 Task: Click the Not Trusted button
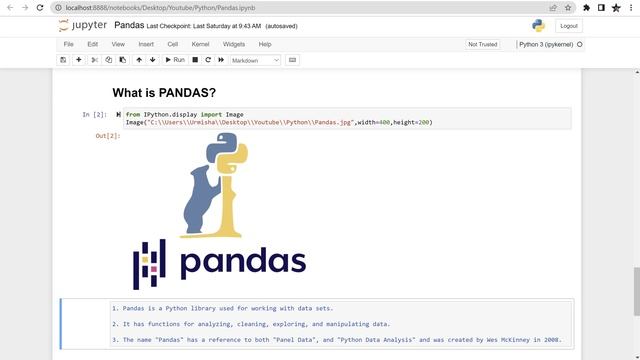tap(482, 44)
